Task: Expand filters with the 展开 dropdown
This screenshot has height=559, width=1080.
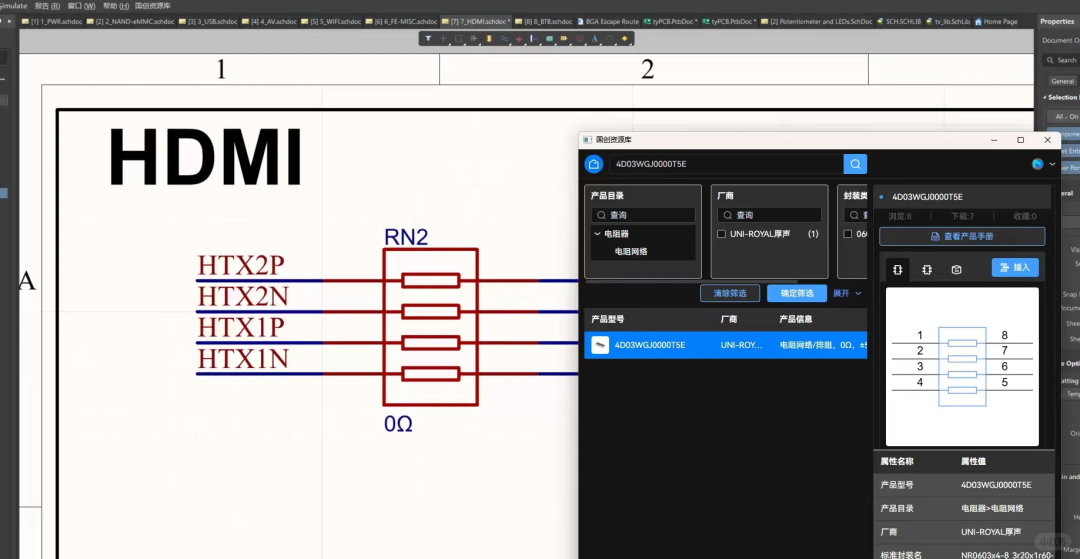Action: [x=847, y=293]
